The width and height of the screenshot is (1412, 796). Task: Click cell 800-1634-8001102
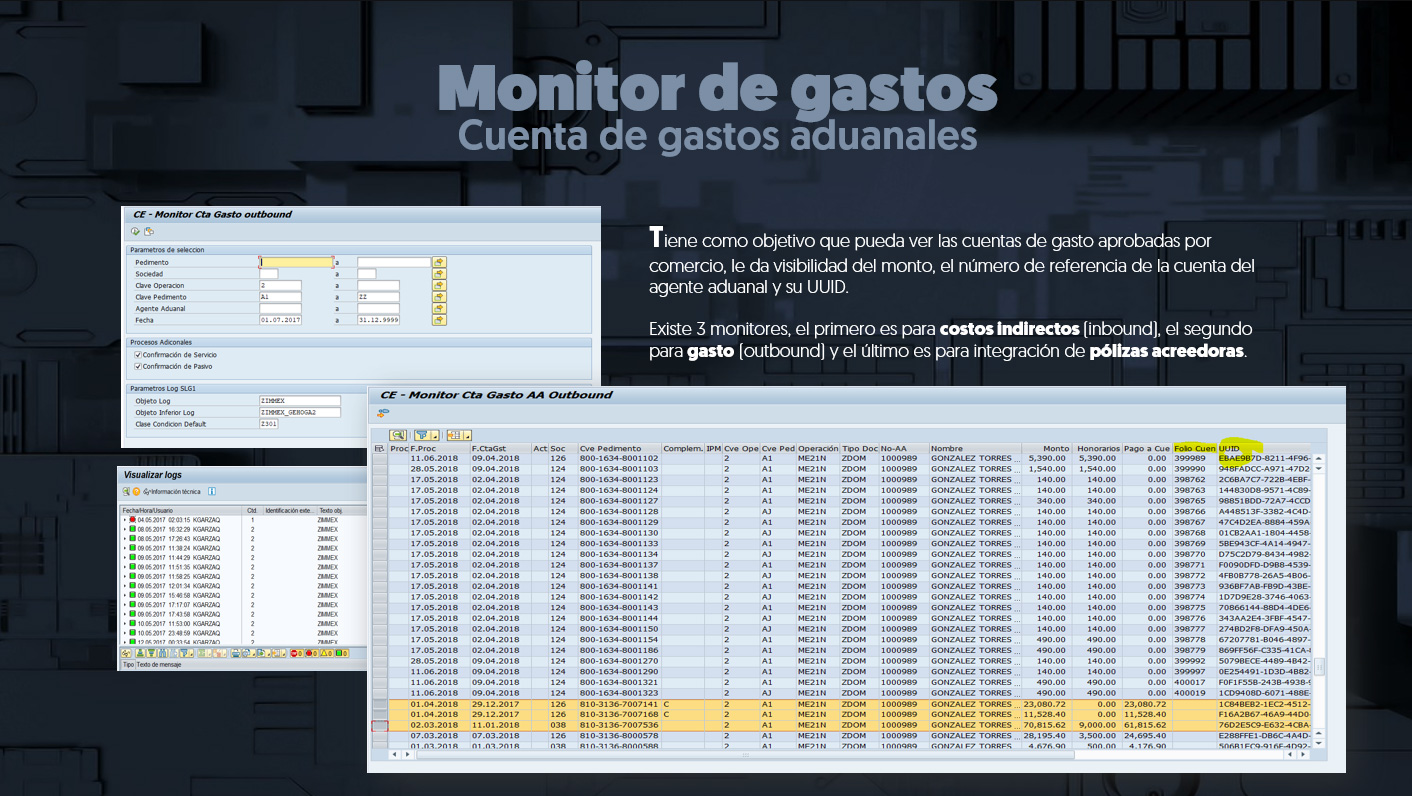coord(619,458)
